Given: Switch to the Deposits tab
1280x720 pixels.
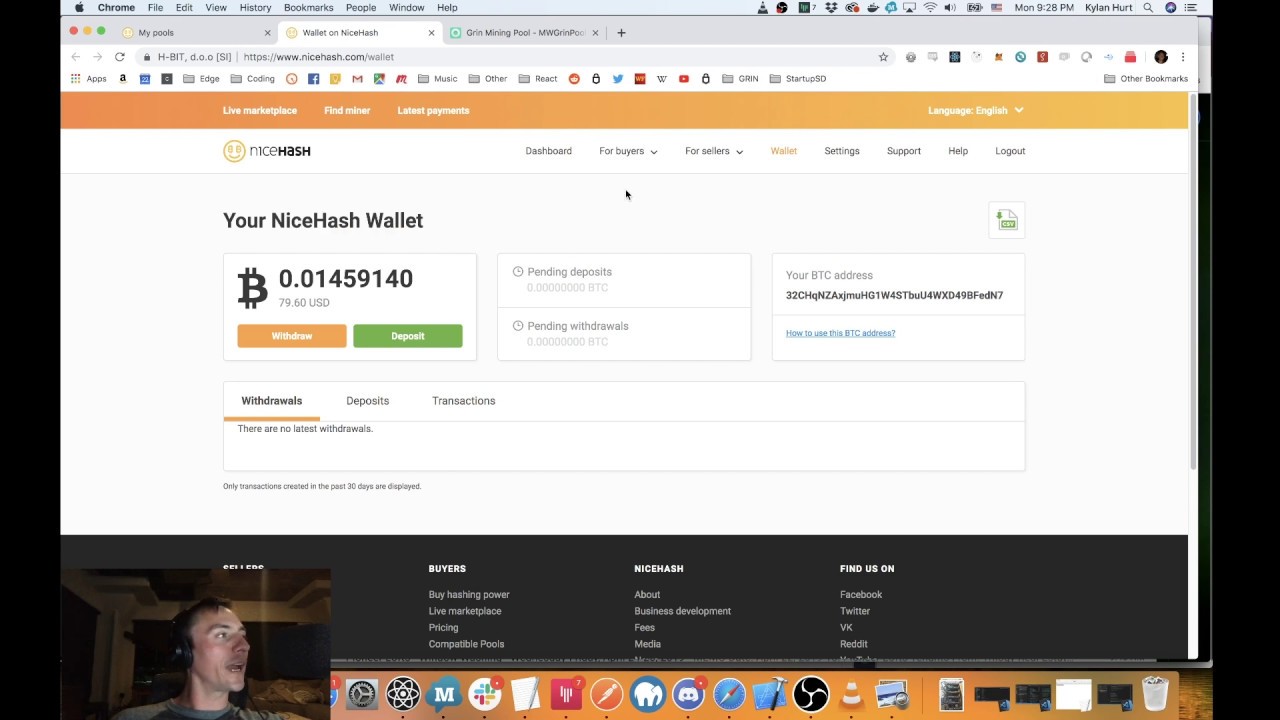Looking at the screenshot, I should coord(367,401).
